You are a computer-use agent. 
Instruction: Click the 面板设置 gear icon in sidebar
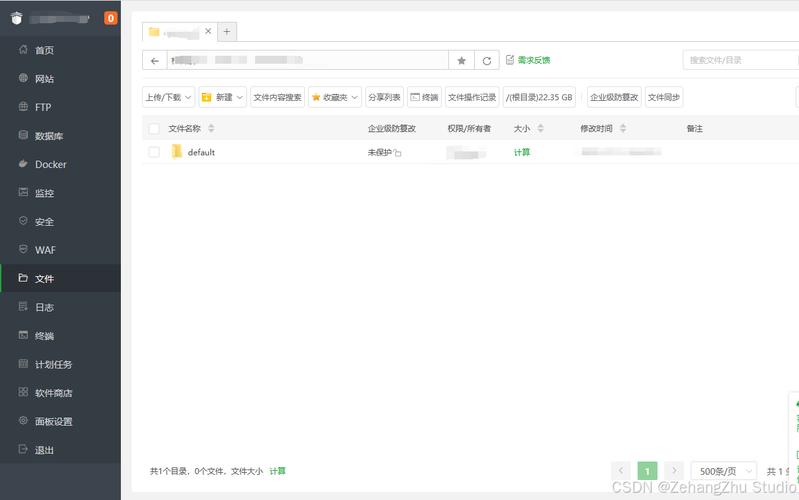(x=23, y=421)
